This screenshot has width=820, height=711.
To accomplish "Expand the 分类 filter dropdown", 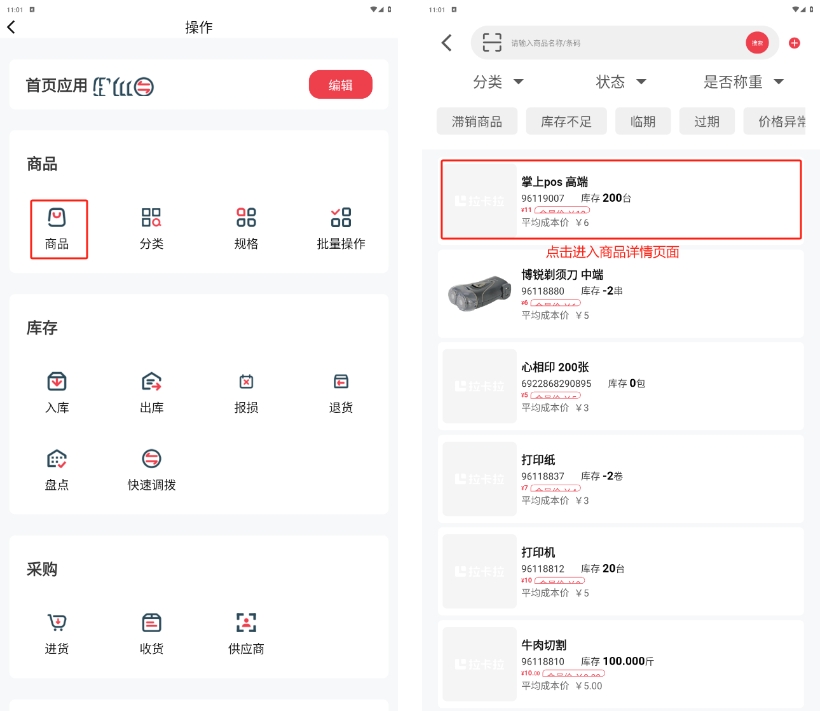I will pyautogui.click(x=498, y=82).
